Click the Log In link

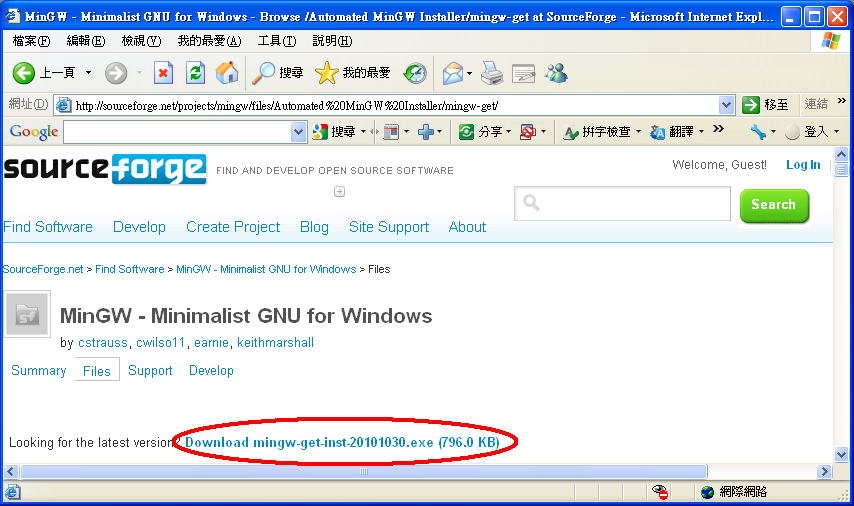tap(803, 165)
